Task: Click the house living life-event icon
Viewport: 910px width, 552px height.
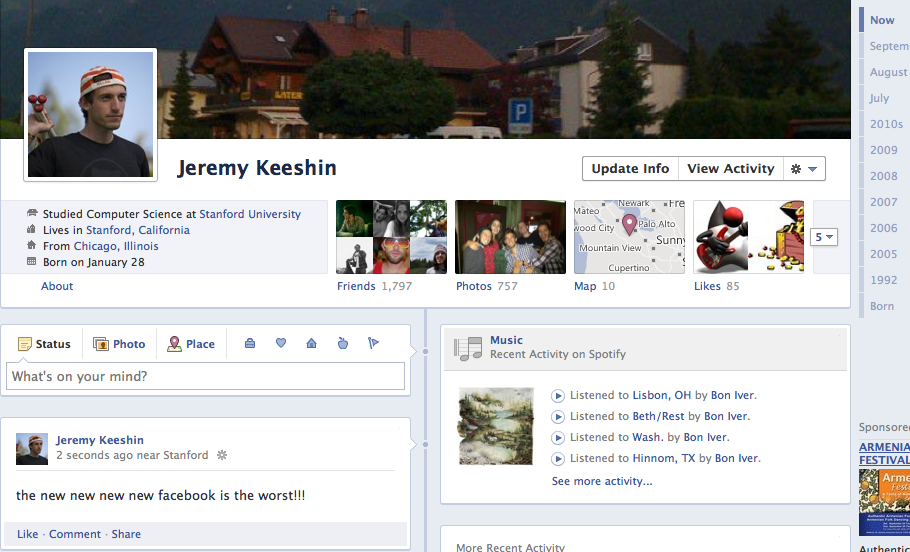Action: pyautogui.click(x=311, y=344)
